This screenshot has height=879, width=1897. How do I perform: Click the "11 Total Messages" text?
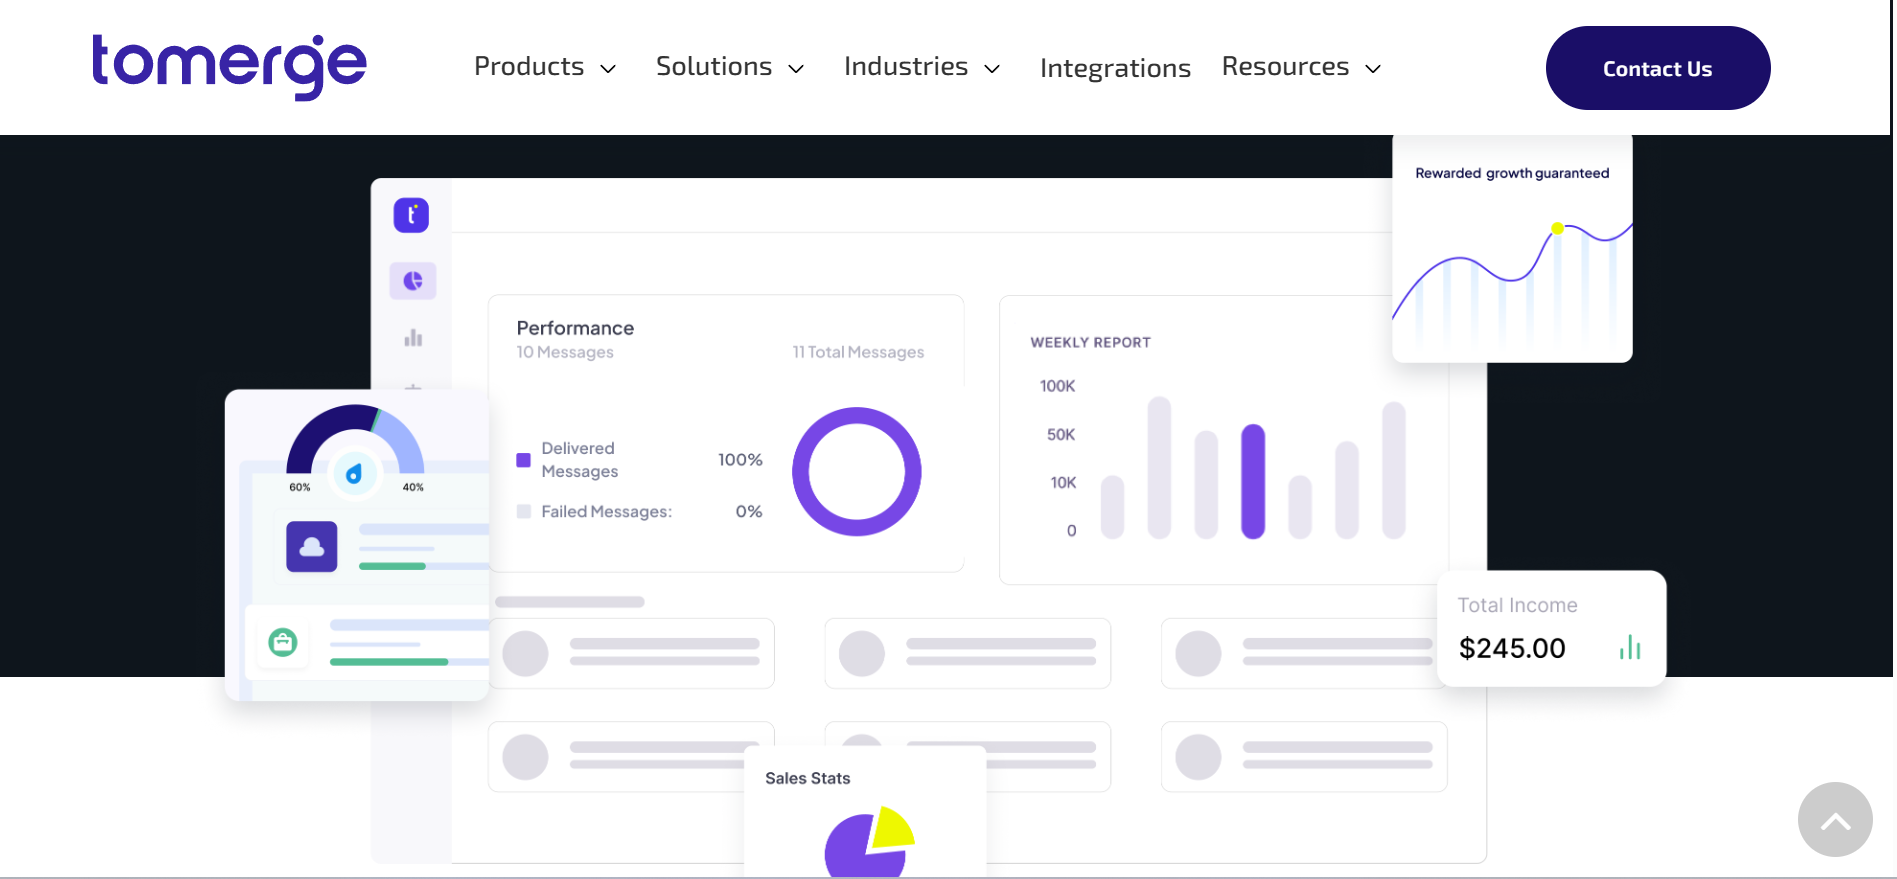[858, 352]
